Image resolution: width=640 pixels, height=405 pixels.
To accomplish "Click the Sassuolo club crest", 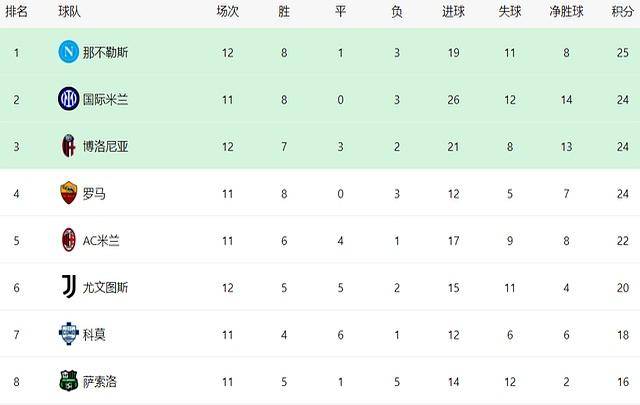I will coord(68,381).
